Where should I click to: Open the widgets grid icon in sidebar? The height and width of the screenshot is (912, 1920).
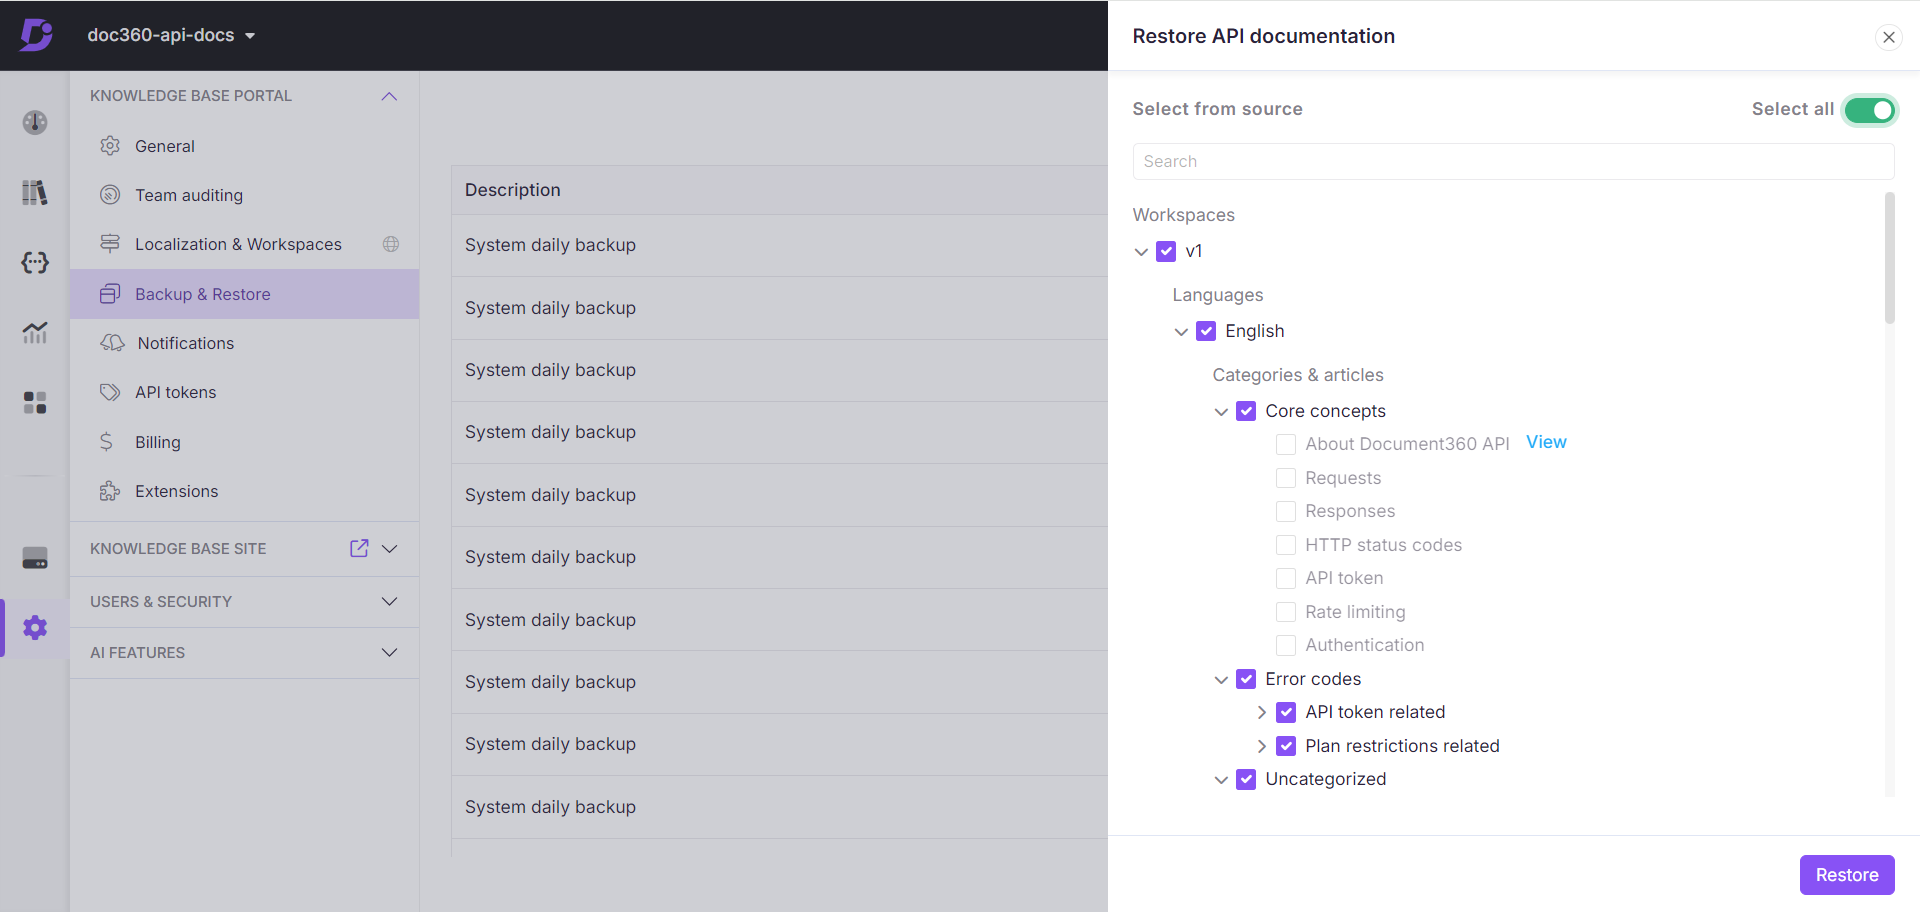35,402
